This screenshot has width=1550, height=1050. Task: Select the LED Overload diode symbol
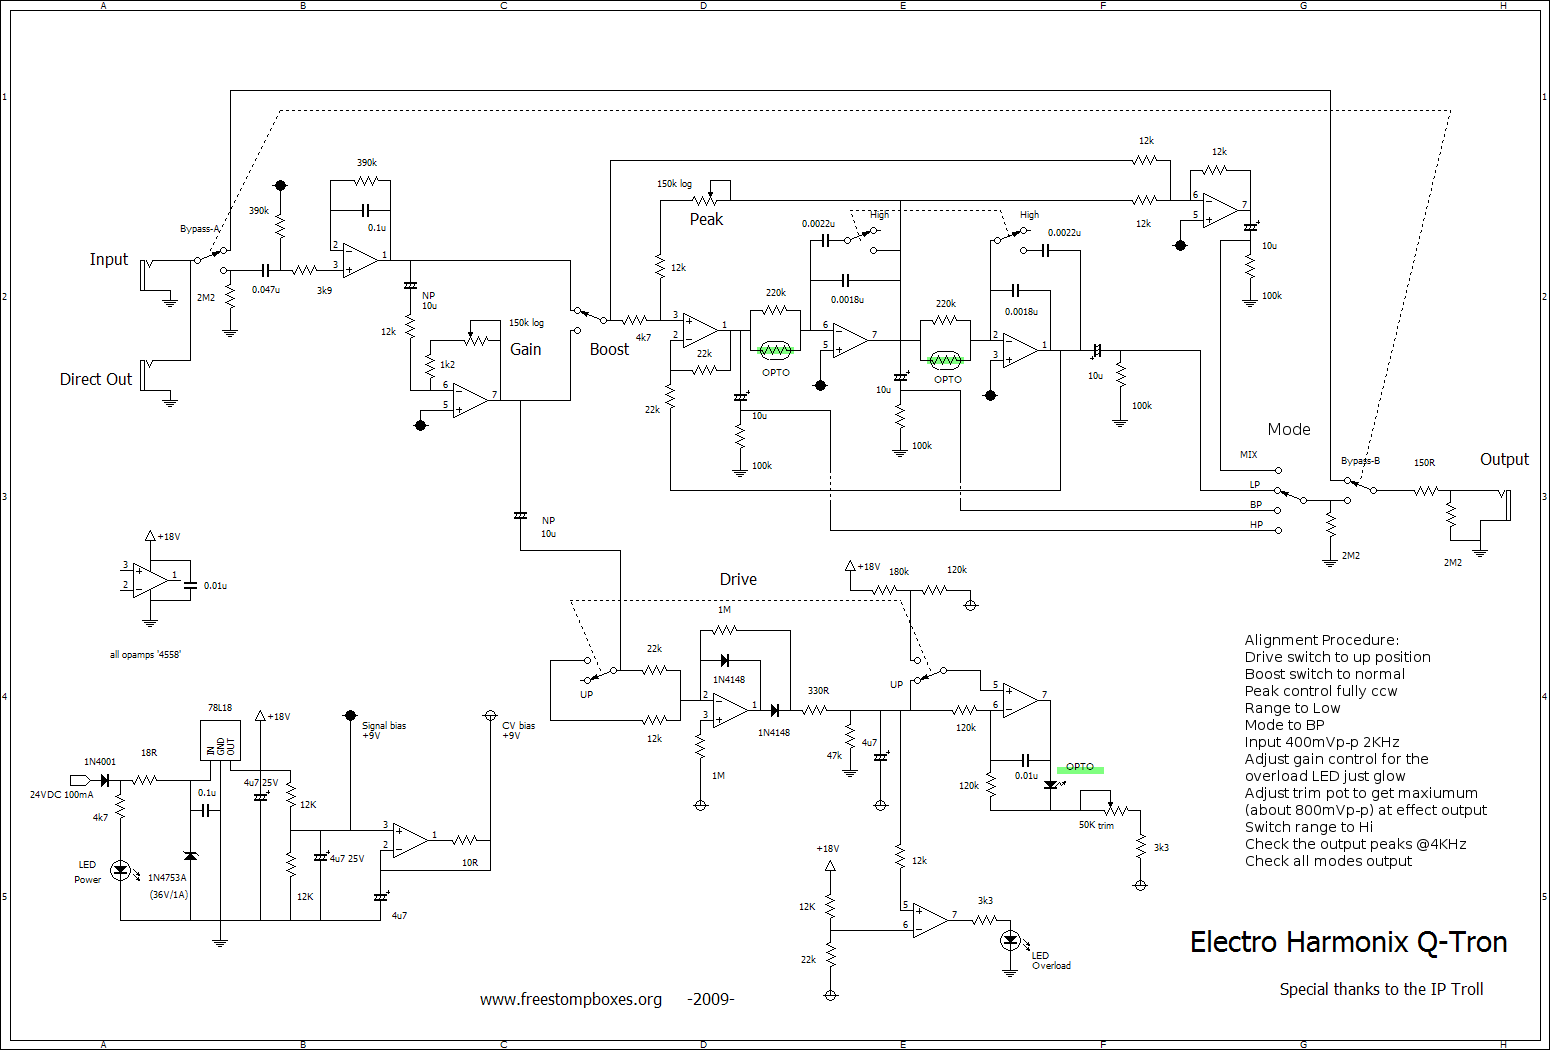tap(1010, 940)
